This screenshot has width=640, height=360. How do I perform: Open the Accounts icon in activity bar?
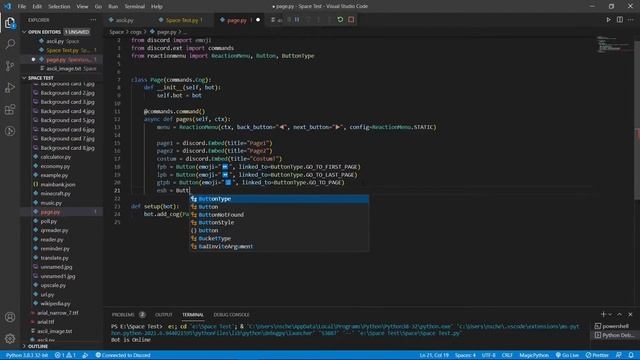[x=10, y=317]
